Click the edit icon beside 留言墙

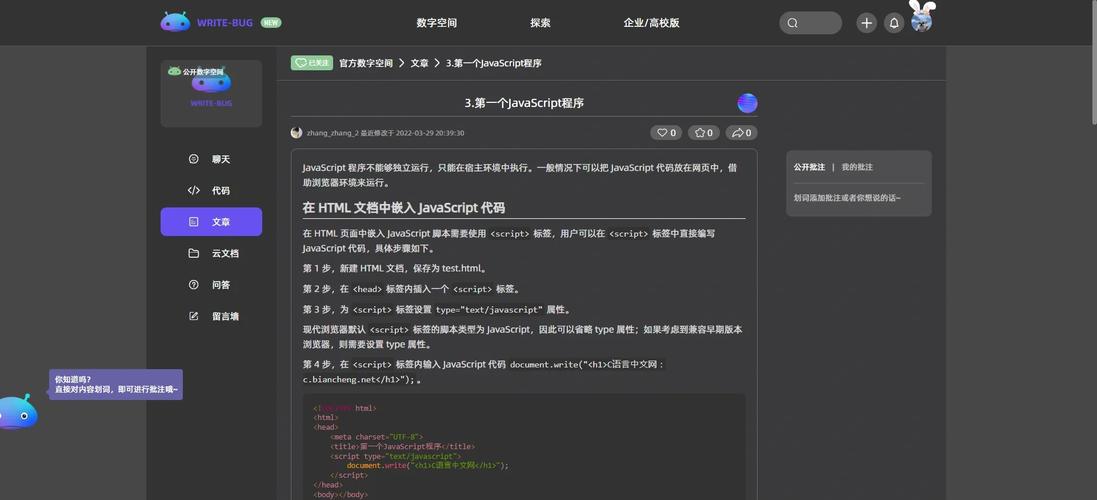point(194,316)
